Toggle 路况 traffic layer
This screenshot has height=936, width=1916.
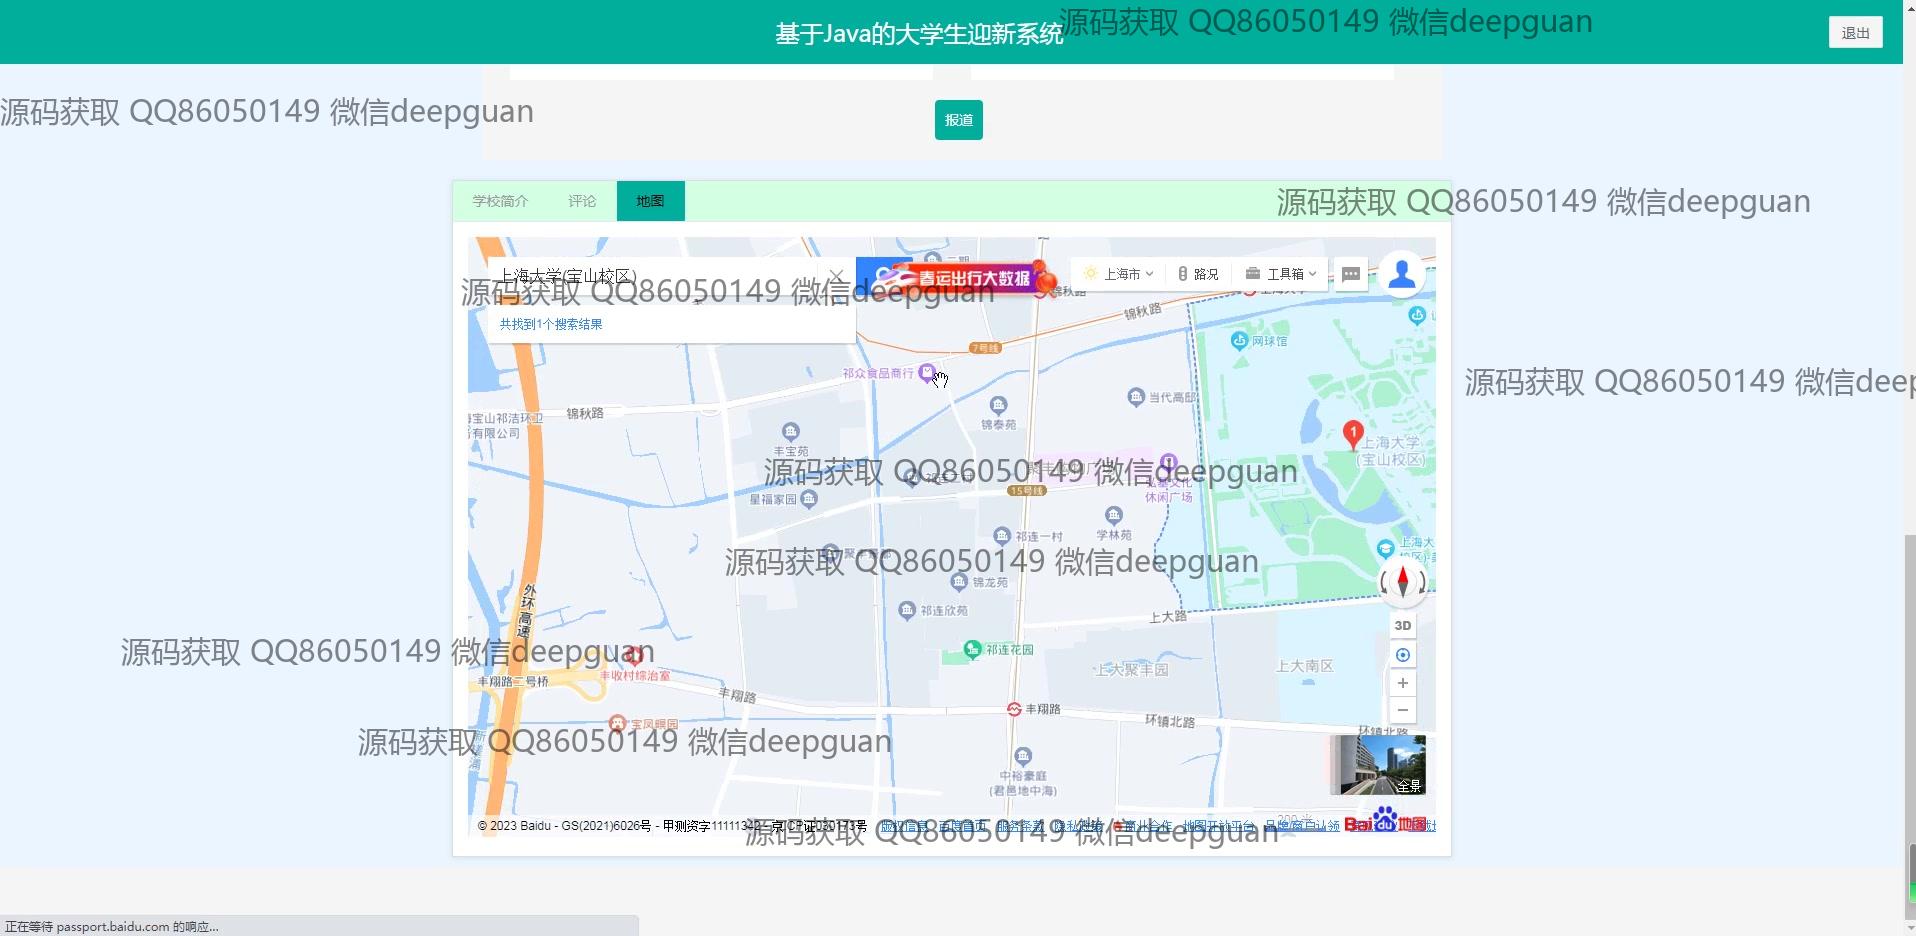pyautogui.click(x=1197, y=274)
